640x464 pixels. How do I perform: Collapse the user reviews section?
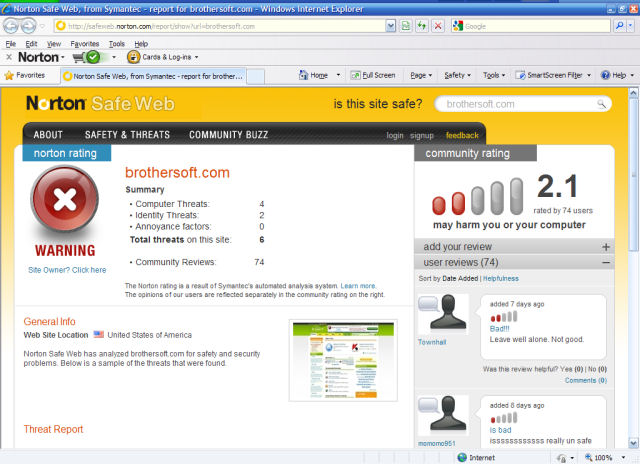[x=605, y=262]
